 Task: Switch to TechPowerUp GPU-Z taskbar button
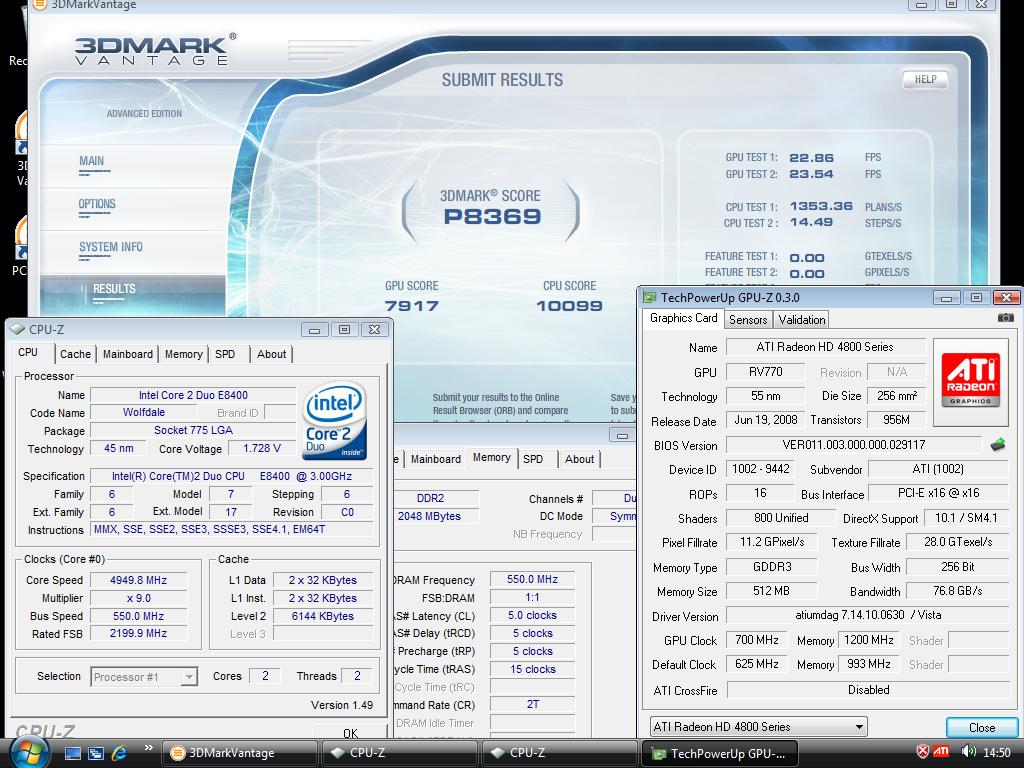coord(721,753)
